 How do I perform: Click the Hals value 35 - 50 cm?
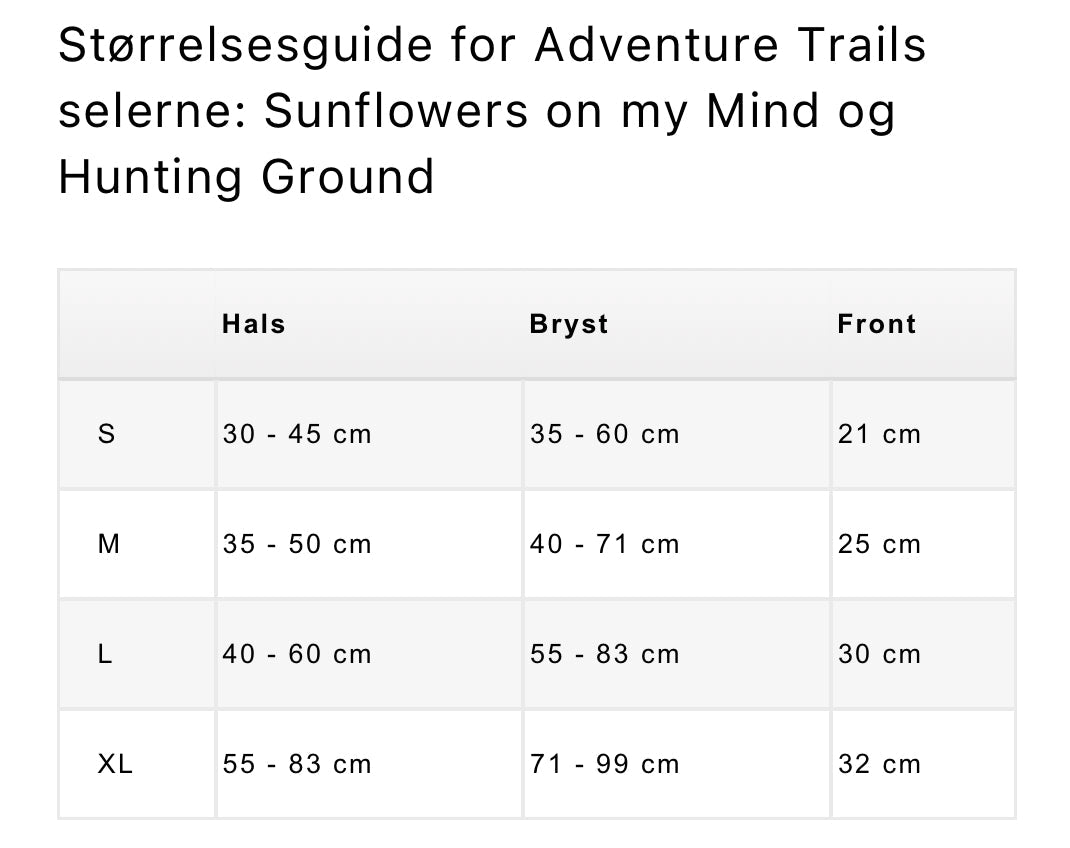(297, 544)
